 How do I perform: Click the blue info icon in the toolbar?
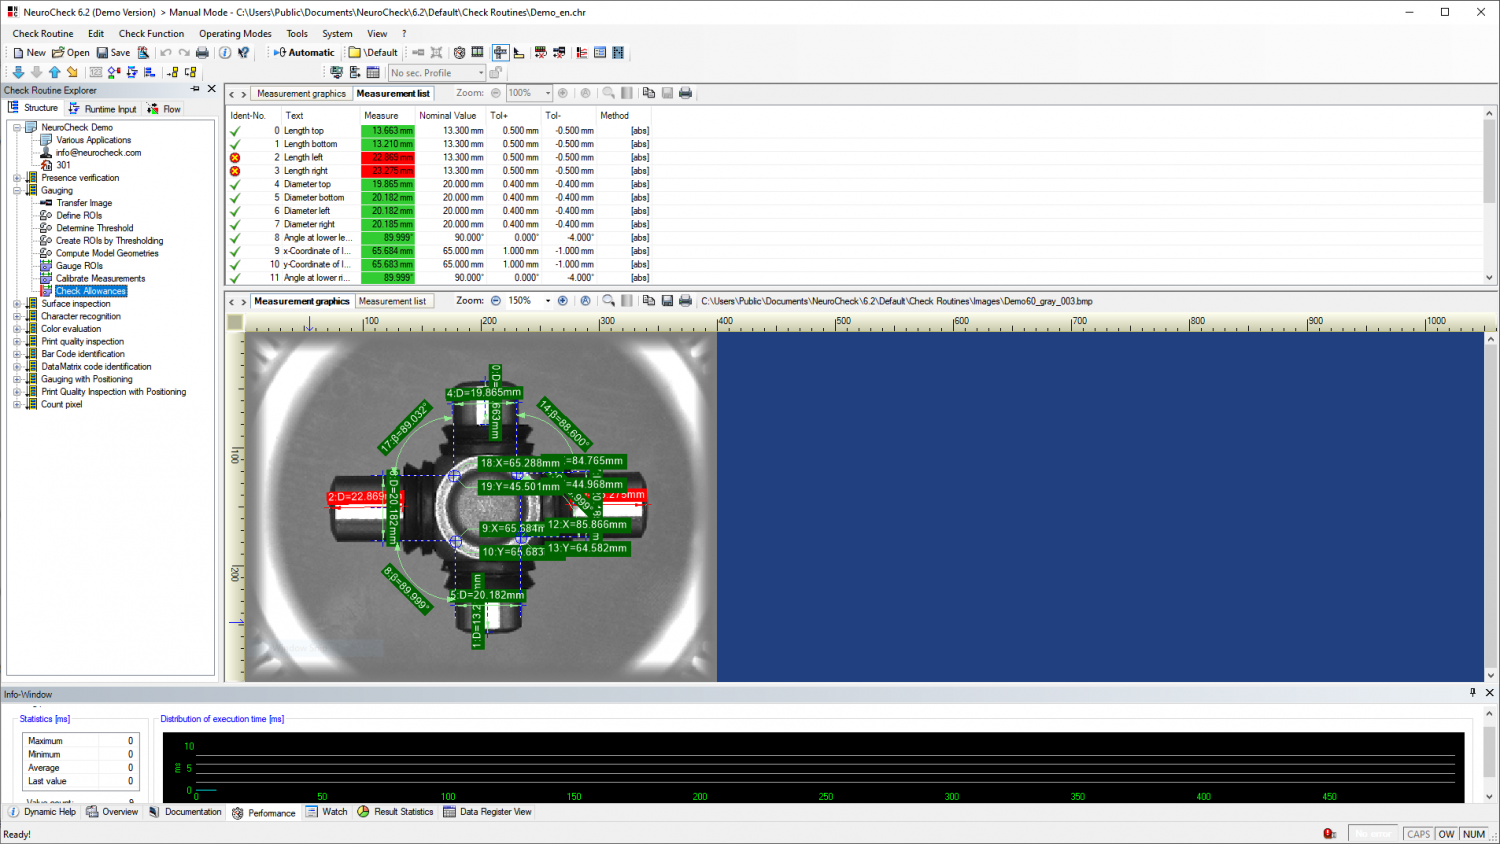tap(225, 53)
